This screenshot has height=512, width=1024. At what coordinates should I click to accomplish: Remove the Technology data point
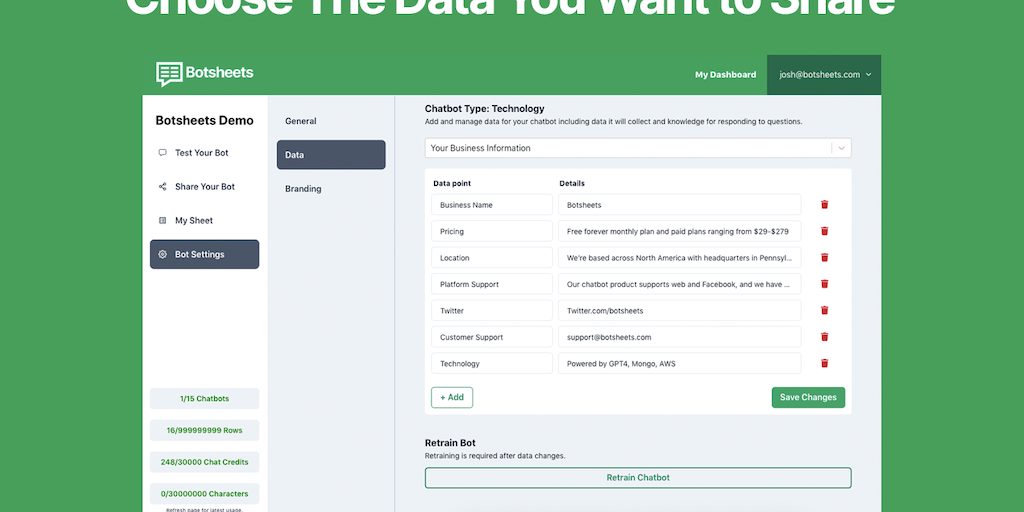824,363
